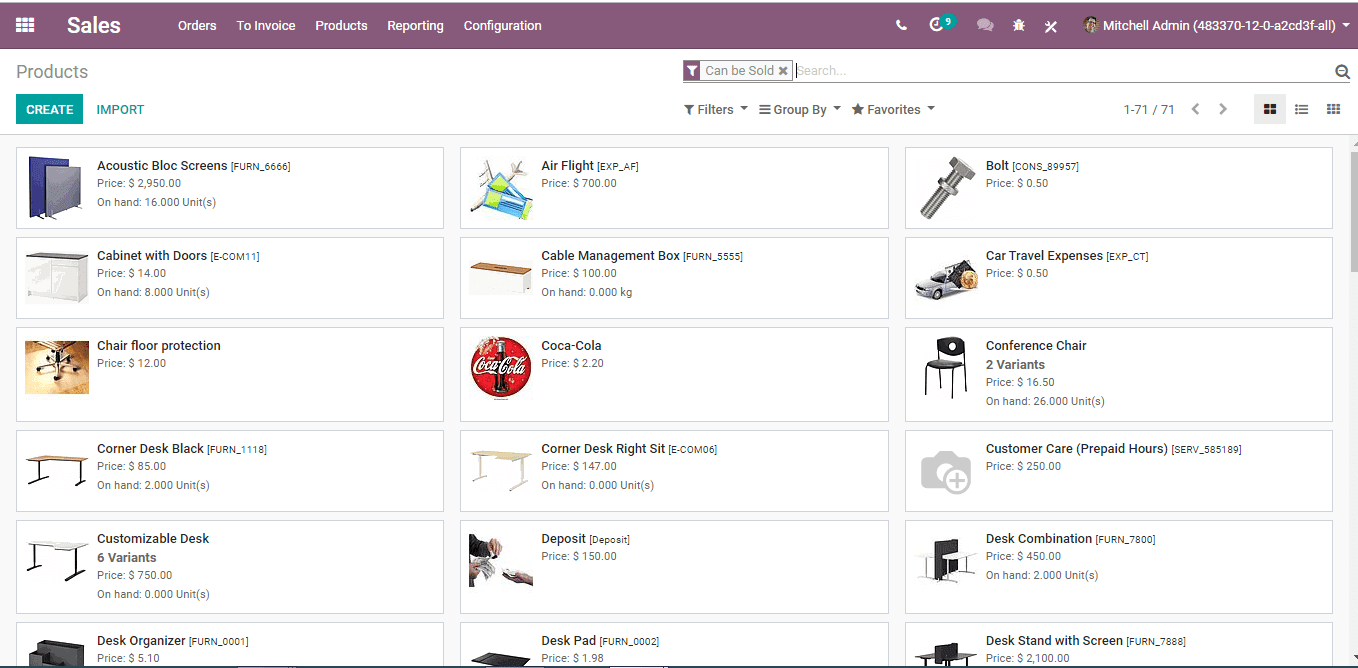Image resolution: width=1358 pixels, height=668 pixels.
Task: Open the Favorites dropdown
Action: coord(893,110)
